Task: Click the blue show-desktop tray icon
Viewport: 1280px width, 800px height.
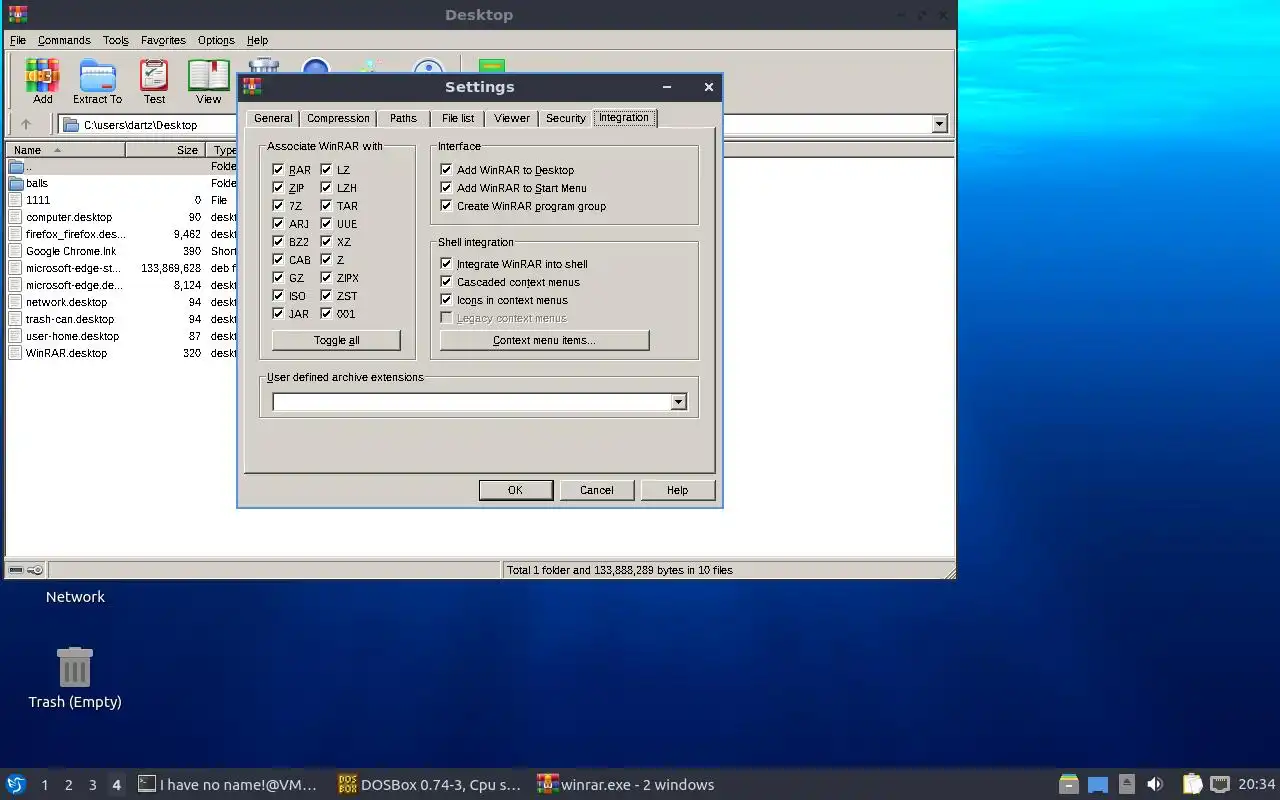Action: (1098, 784)
